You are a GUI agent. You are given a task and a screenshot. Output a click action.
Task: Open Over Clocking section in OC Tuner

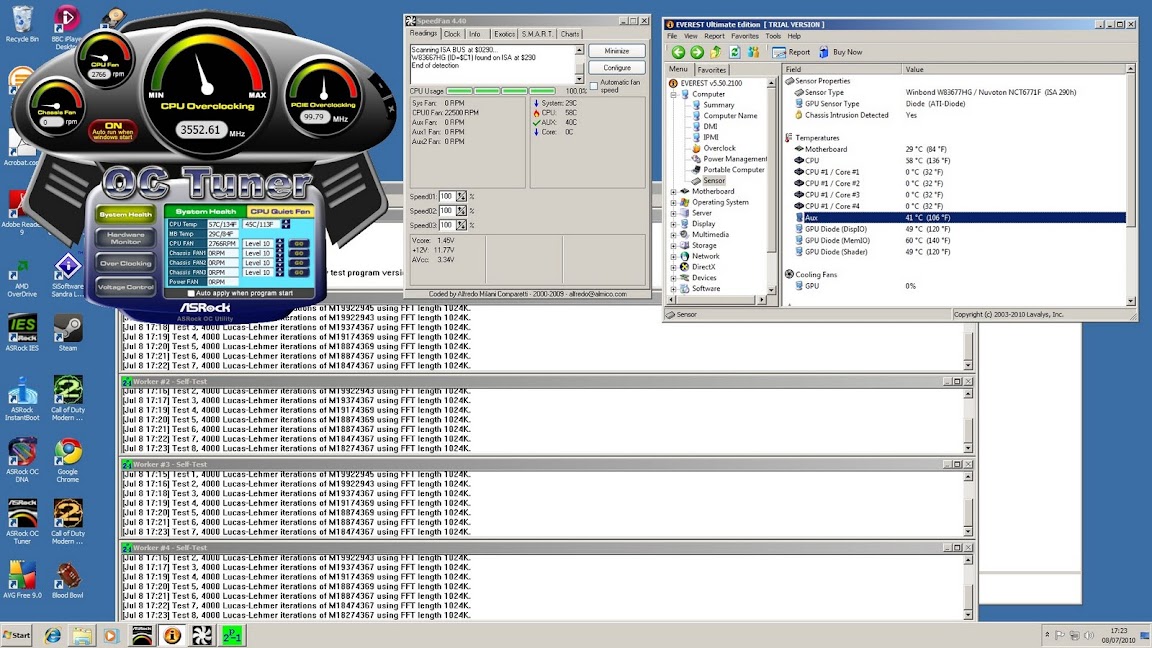[x=125, y=263]
